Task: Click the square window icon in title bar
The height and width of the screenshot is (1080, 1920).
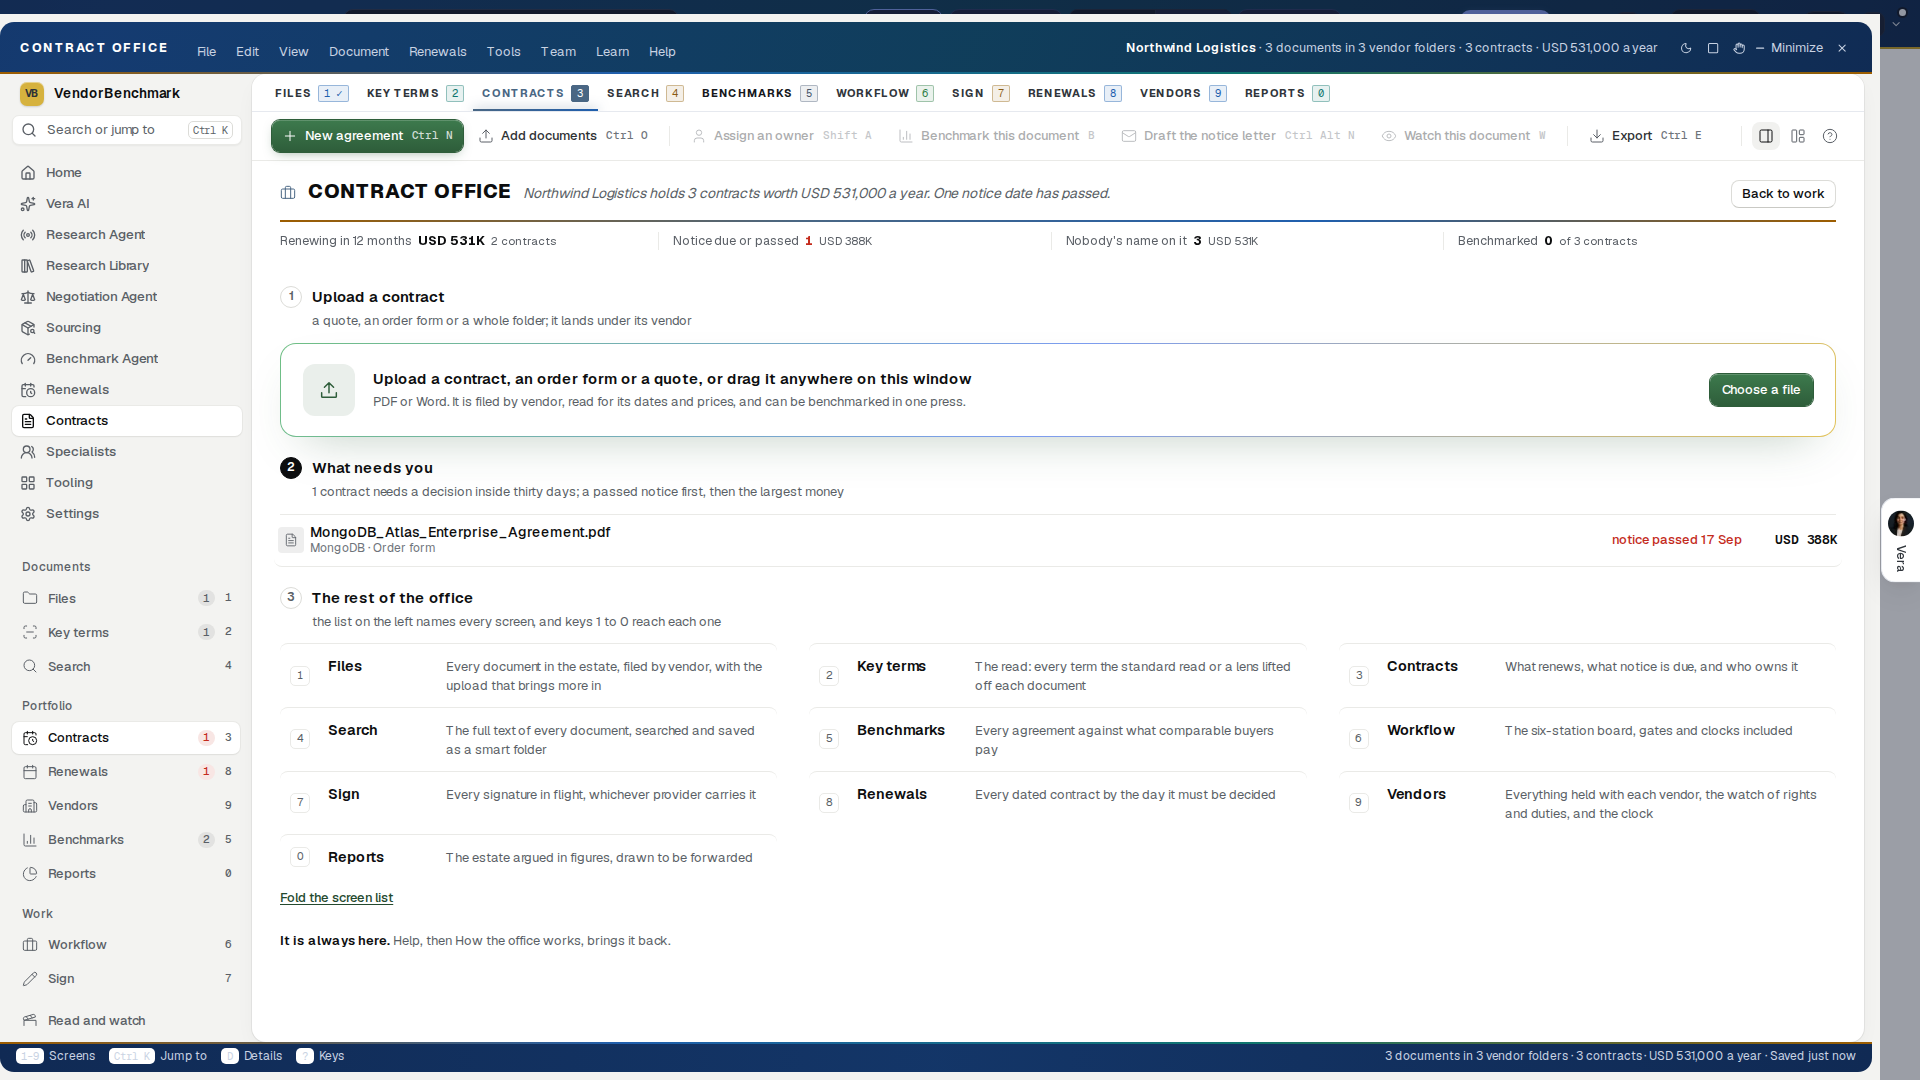Action: tap(1713, 48)
